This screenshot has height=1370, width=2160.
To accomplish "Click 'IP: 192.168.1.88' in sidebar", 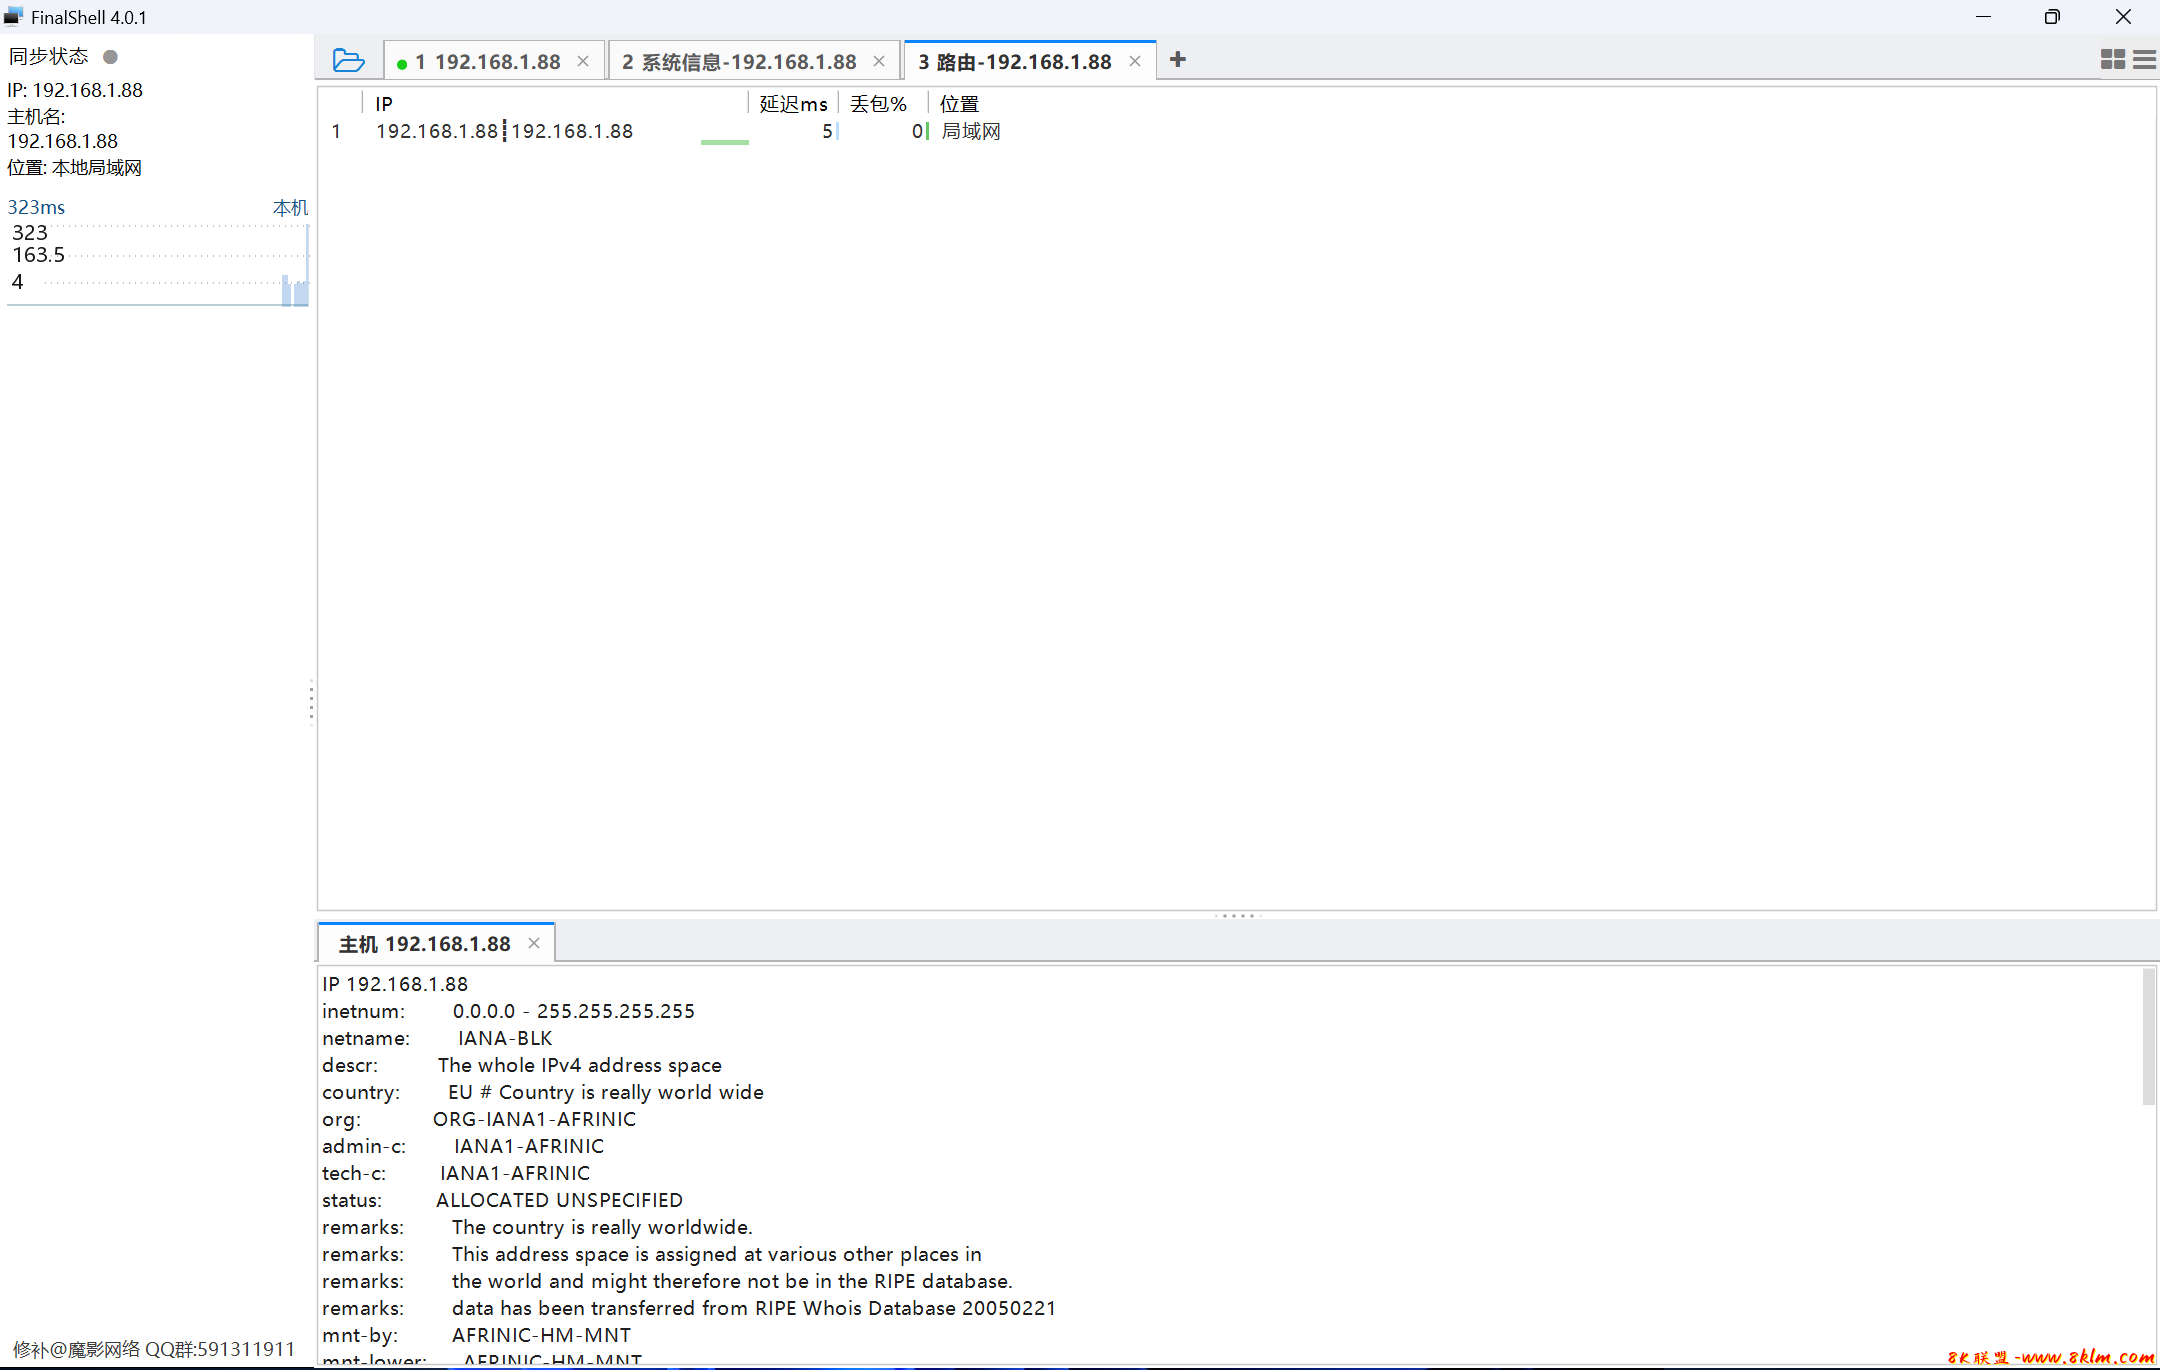I will click(x=75, y=90).
